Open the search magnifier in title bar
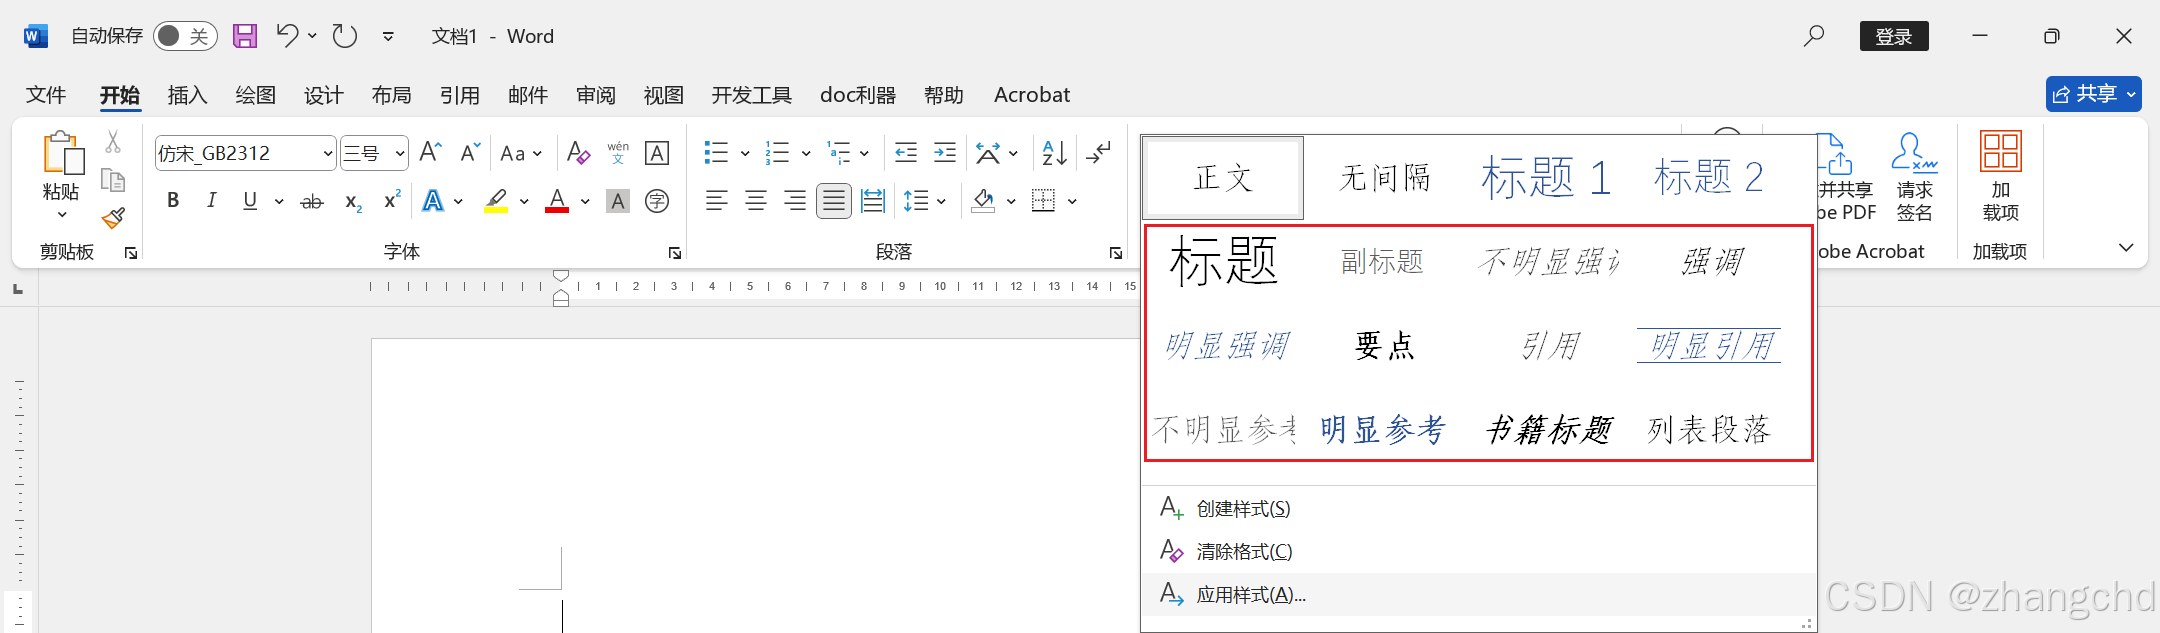Image resolution: width=2160 pixels, height=633 pixels. tap(1813, 36)
